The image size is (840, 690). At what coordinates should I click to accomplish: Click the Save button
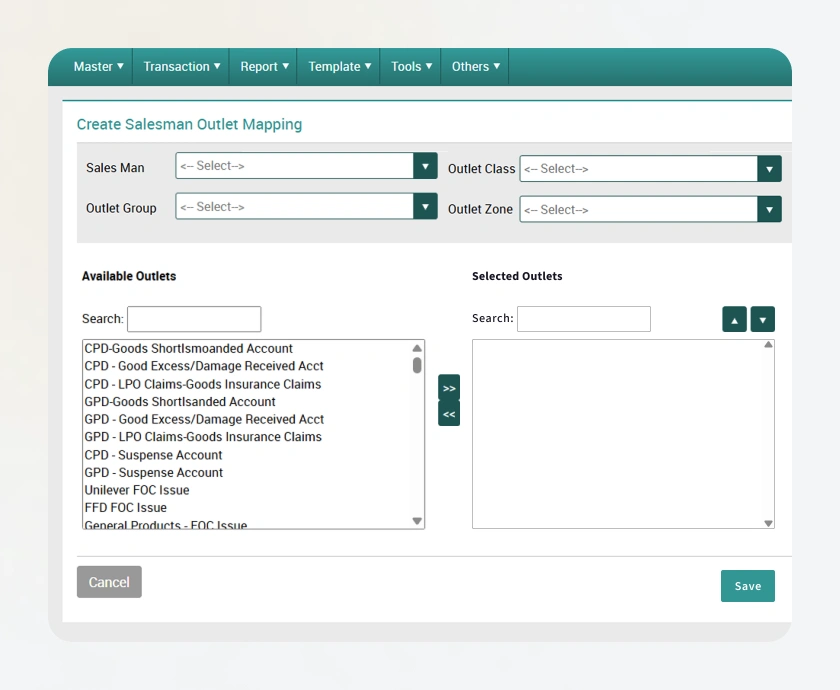747,586
